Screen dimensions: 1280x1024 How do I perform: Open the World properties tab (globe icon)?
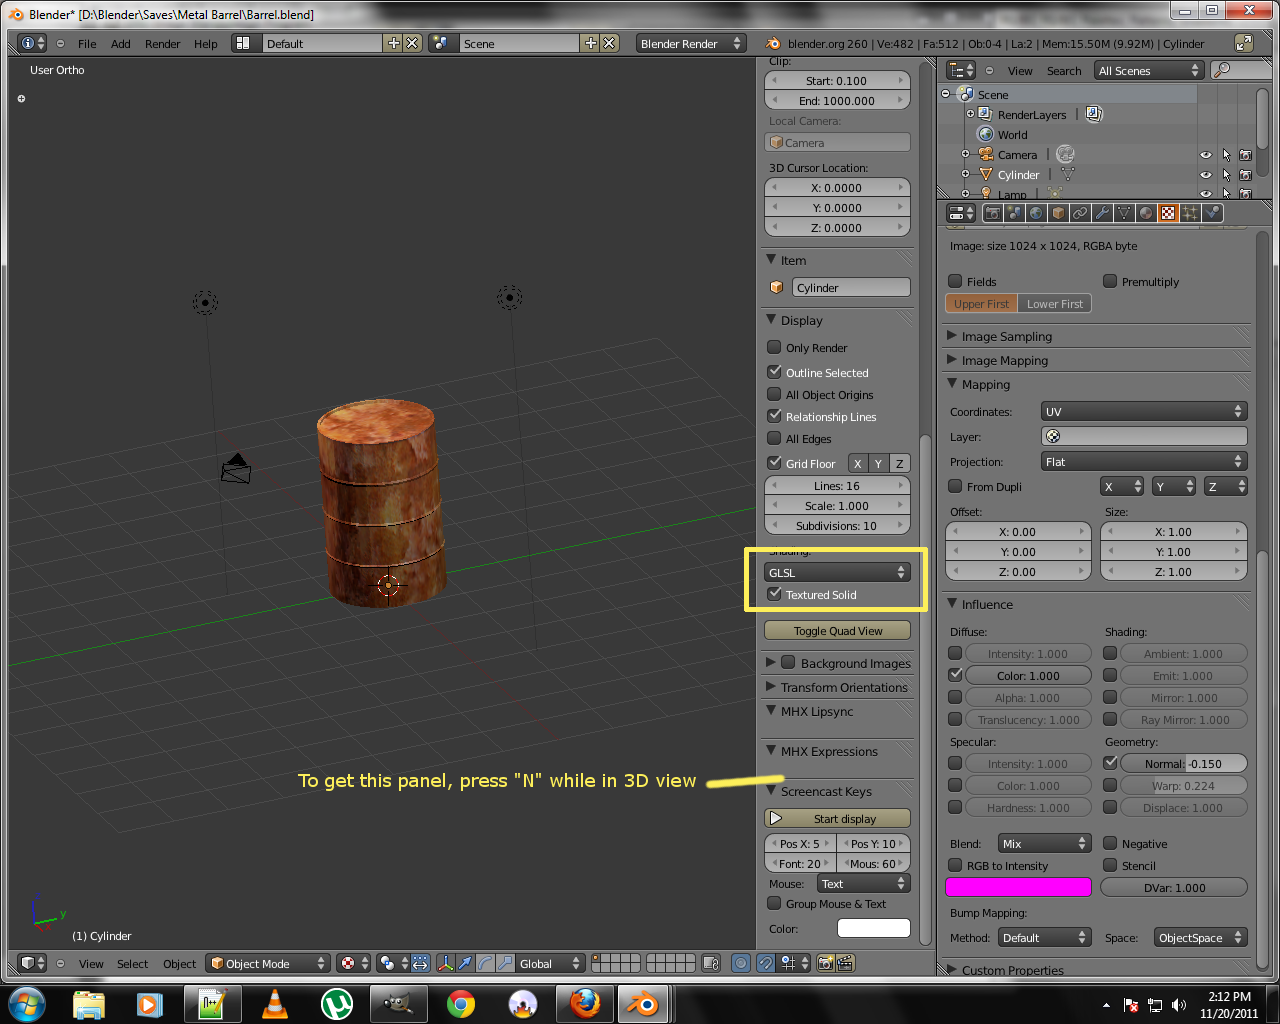(1036, 213)
